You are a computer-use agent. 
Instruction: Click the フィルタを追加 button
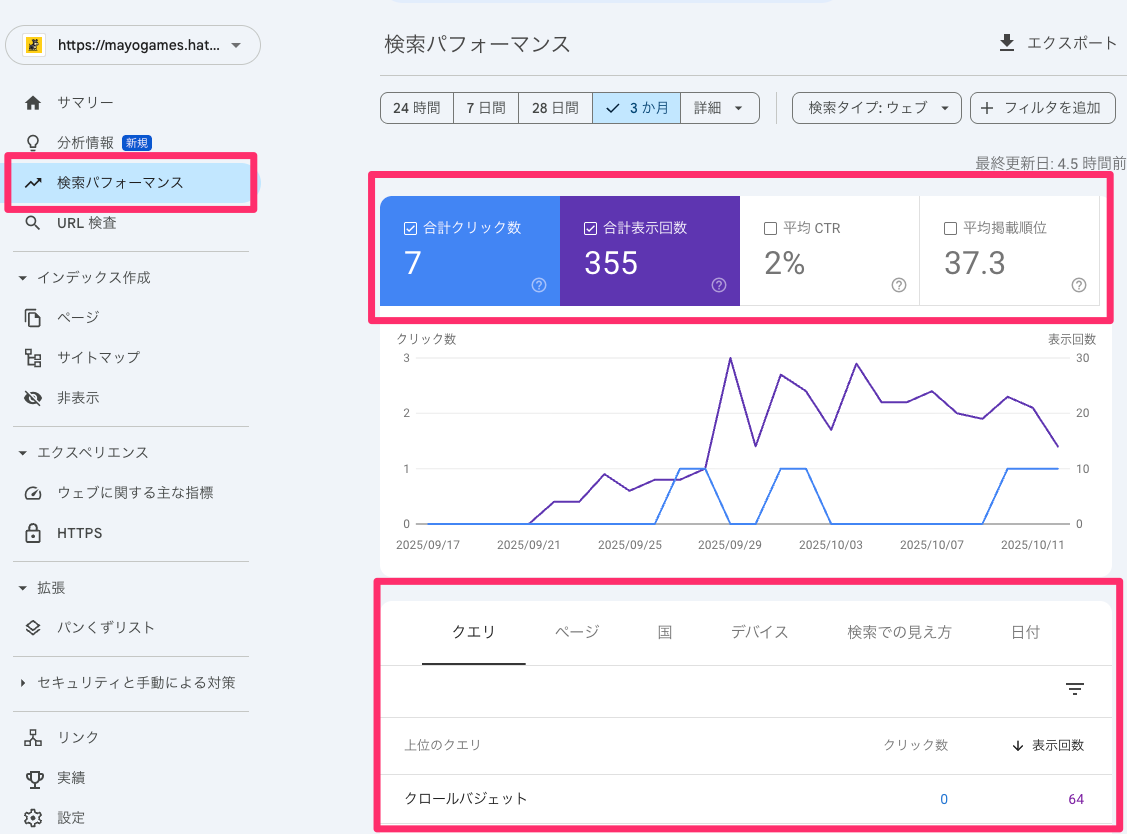pyautogui.click(x=1043, y=108)
